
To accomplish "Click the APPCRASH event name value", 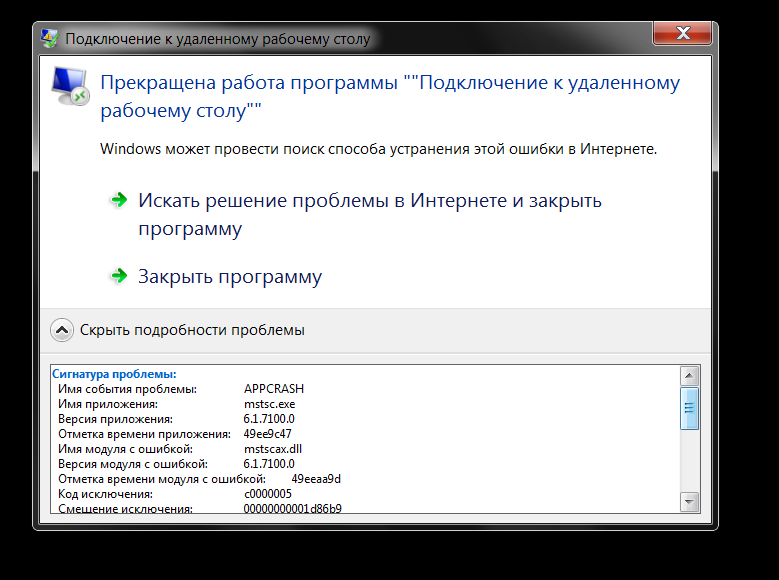I will point(273,389).
